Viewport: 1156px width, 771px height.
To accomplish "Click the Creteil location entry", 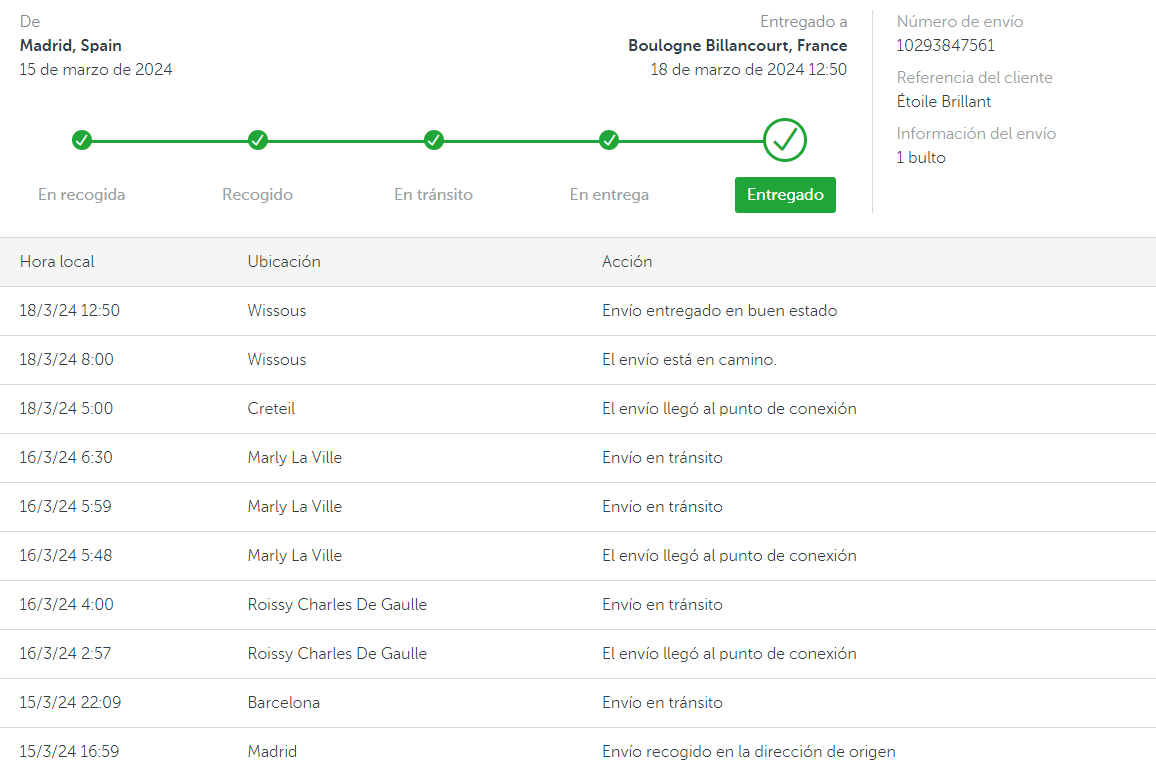I will coord(271,409).
